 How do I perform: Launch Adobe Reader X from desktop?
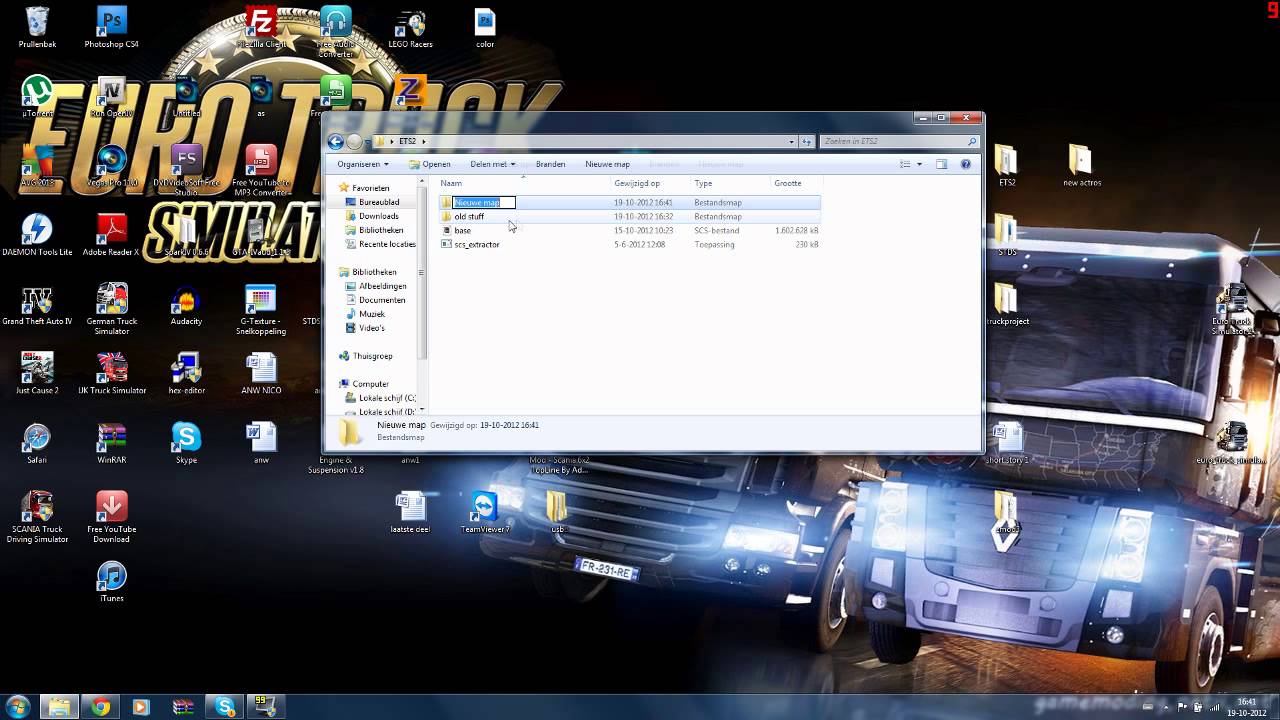tap(111, 235)
